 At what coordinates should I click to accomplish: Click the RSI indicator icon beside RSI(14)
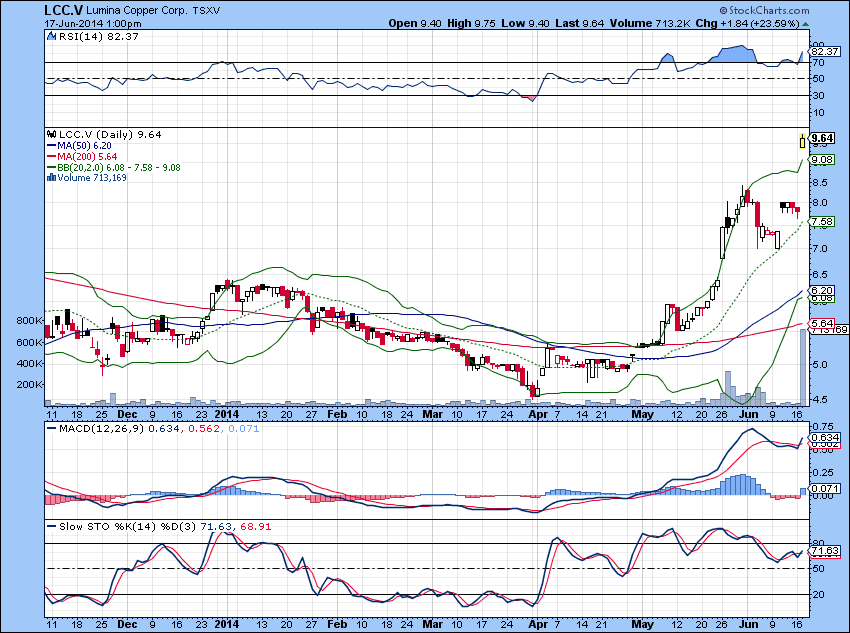tap(51, 37)
